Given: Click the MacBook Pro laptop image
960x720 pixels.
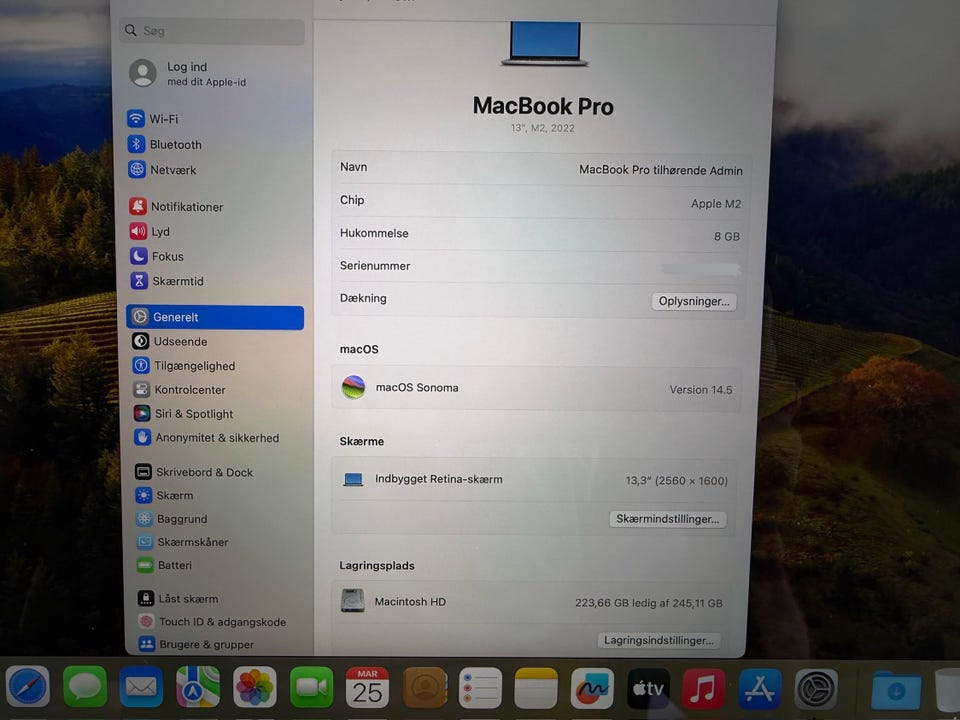Looking at the screenshot, I should point(544,43).
